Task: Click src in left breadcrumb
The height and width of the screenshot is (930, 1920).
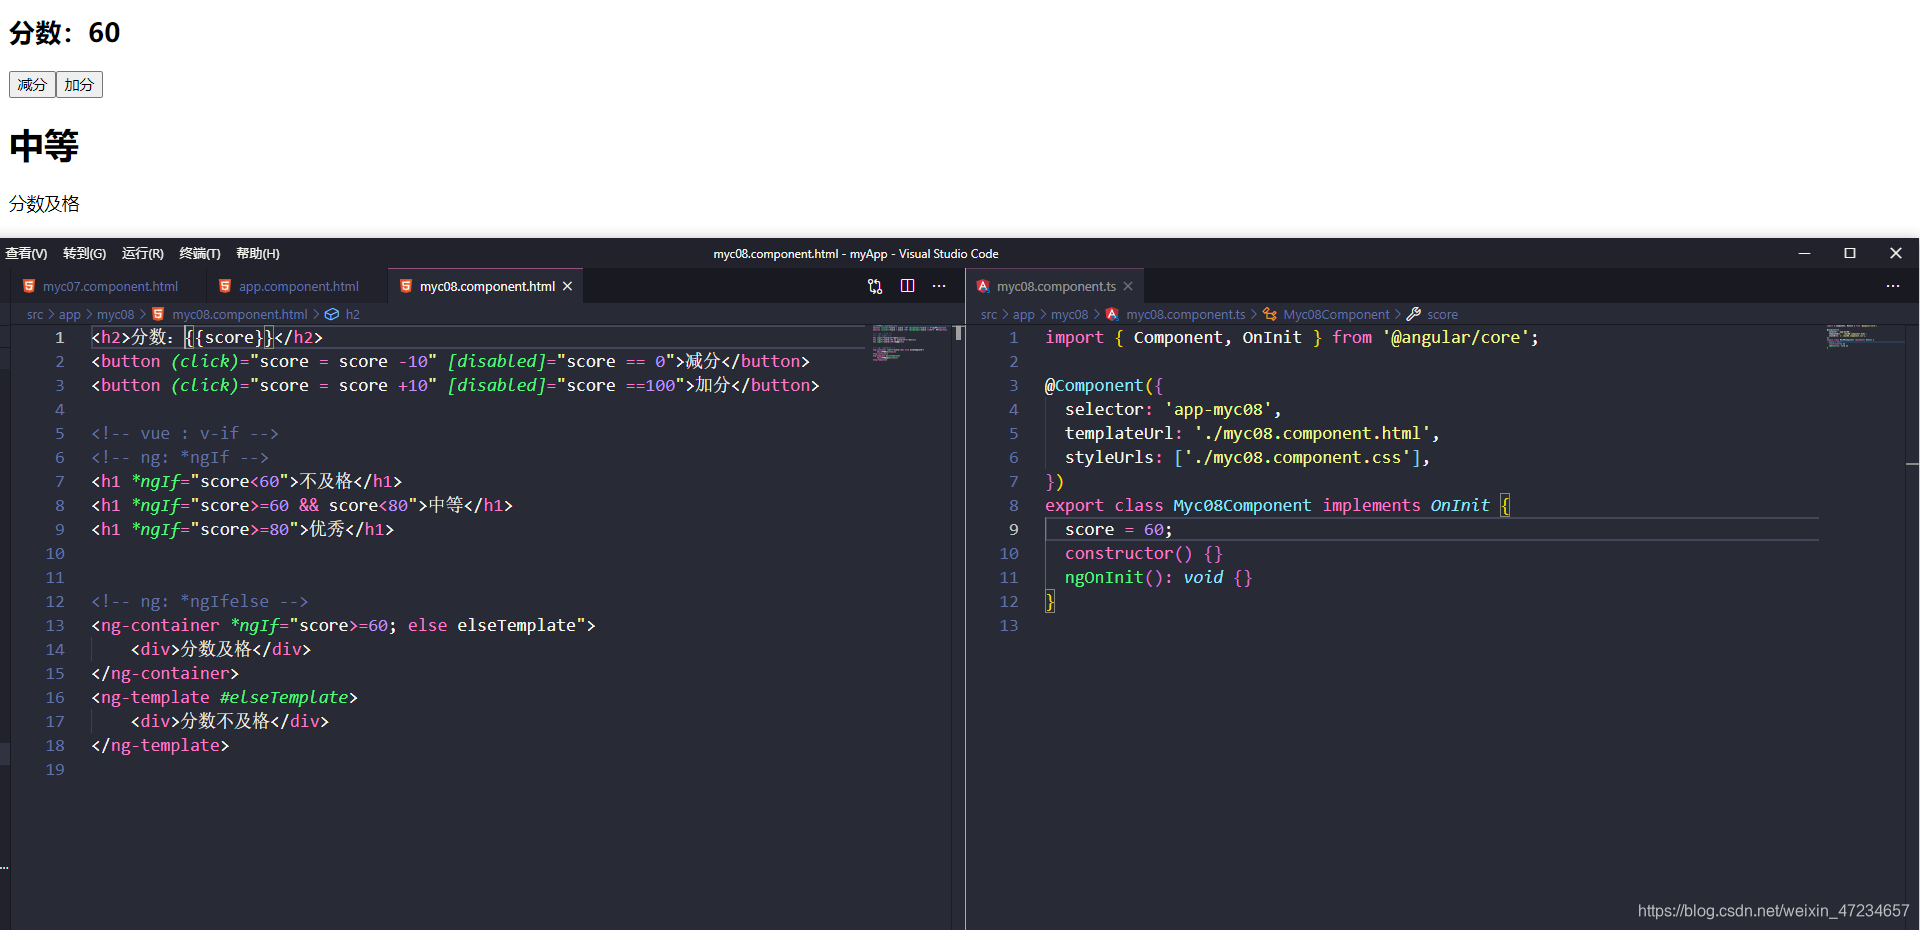Action: click(x=35, y=315)
